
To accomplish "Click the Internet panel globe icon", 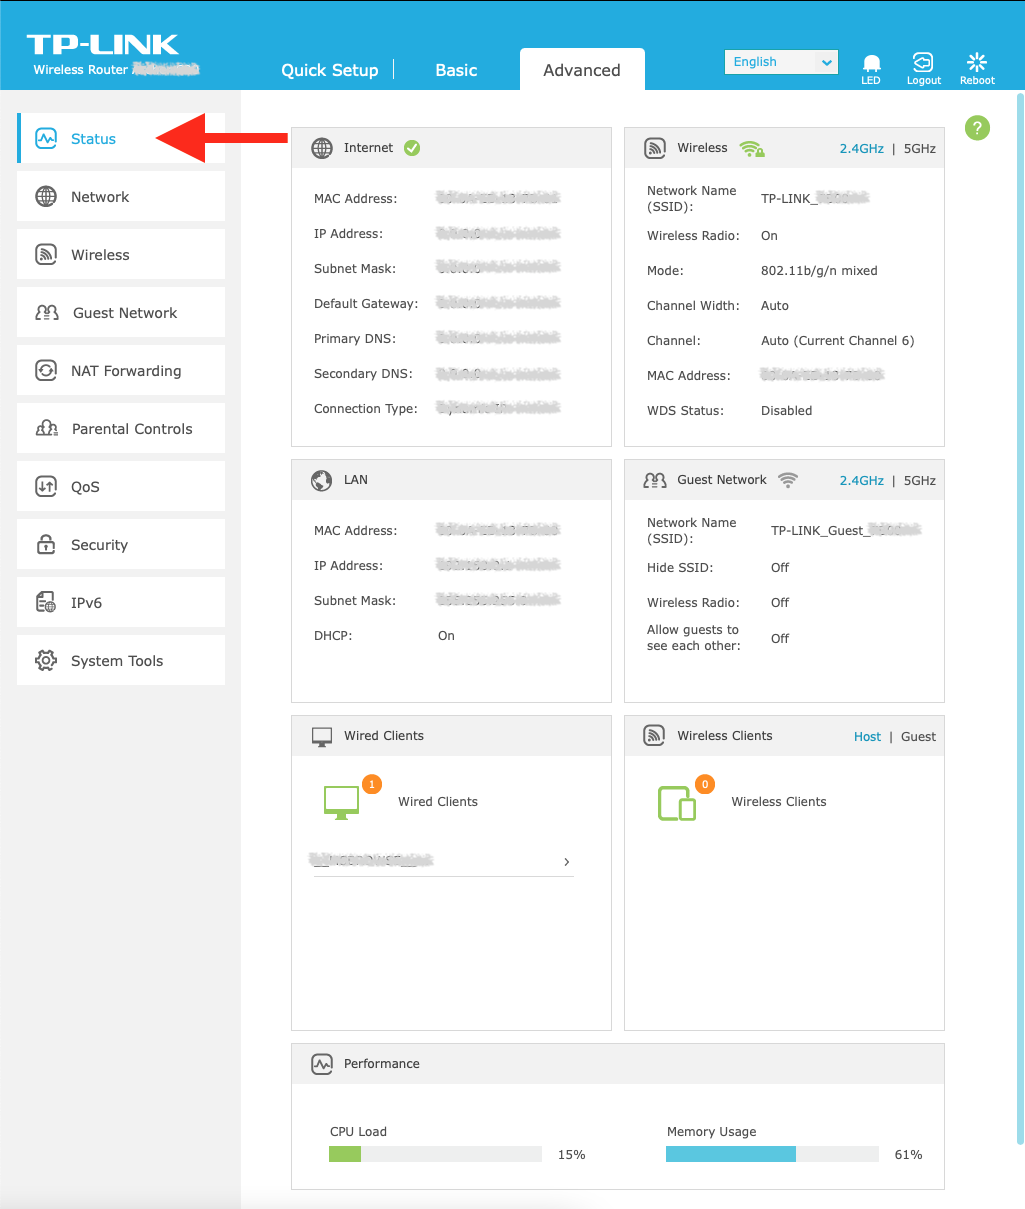I will [x=322, y=148].
